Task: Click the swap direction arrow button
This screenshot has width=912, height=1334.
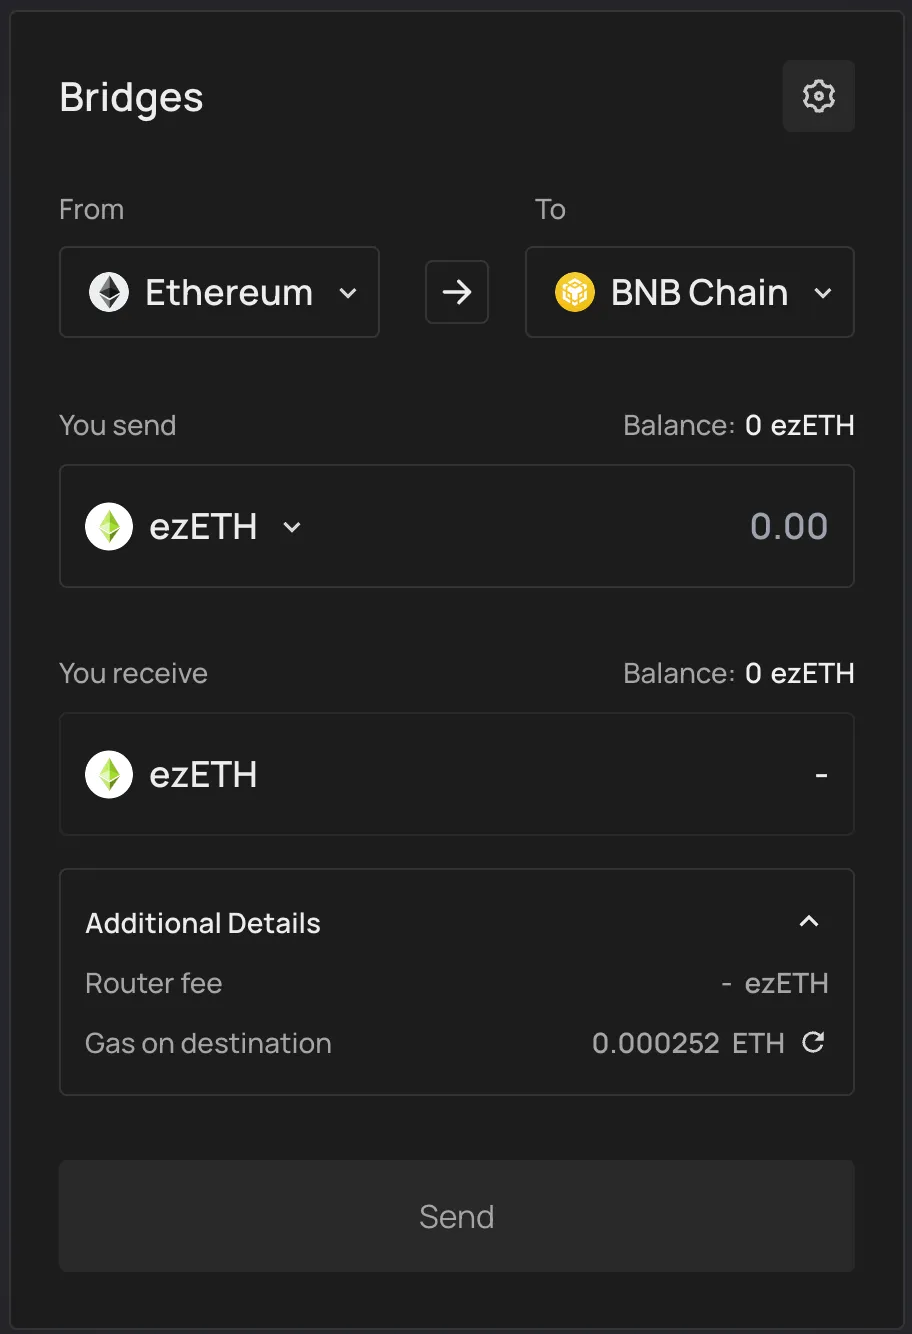Action: (x=457, y=292)
